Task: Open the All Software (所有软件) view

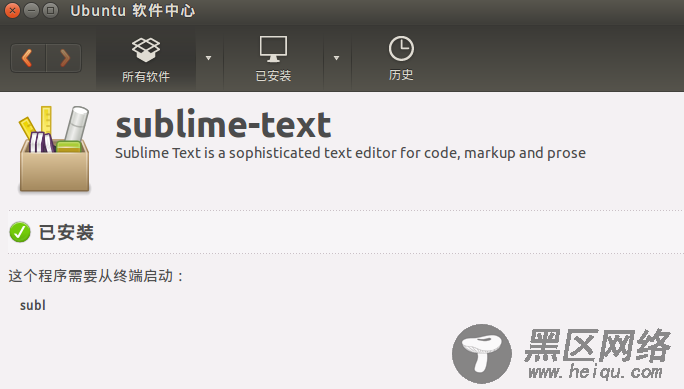Action: [146, 59]
